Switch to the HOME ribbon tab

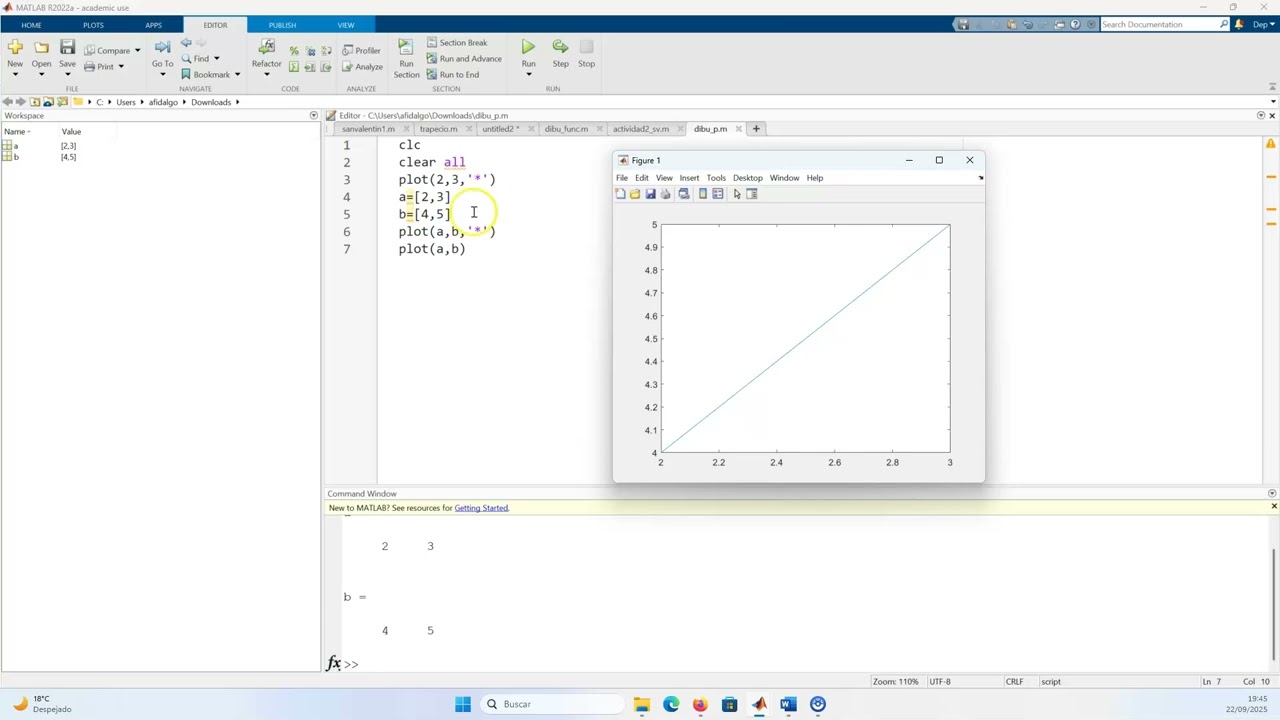coord(31,24)
